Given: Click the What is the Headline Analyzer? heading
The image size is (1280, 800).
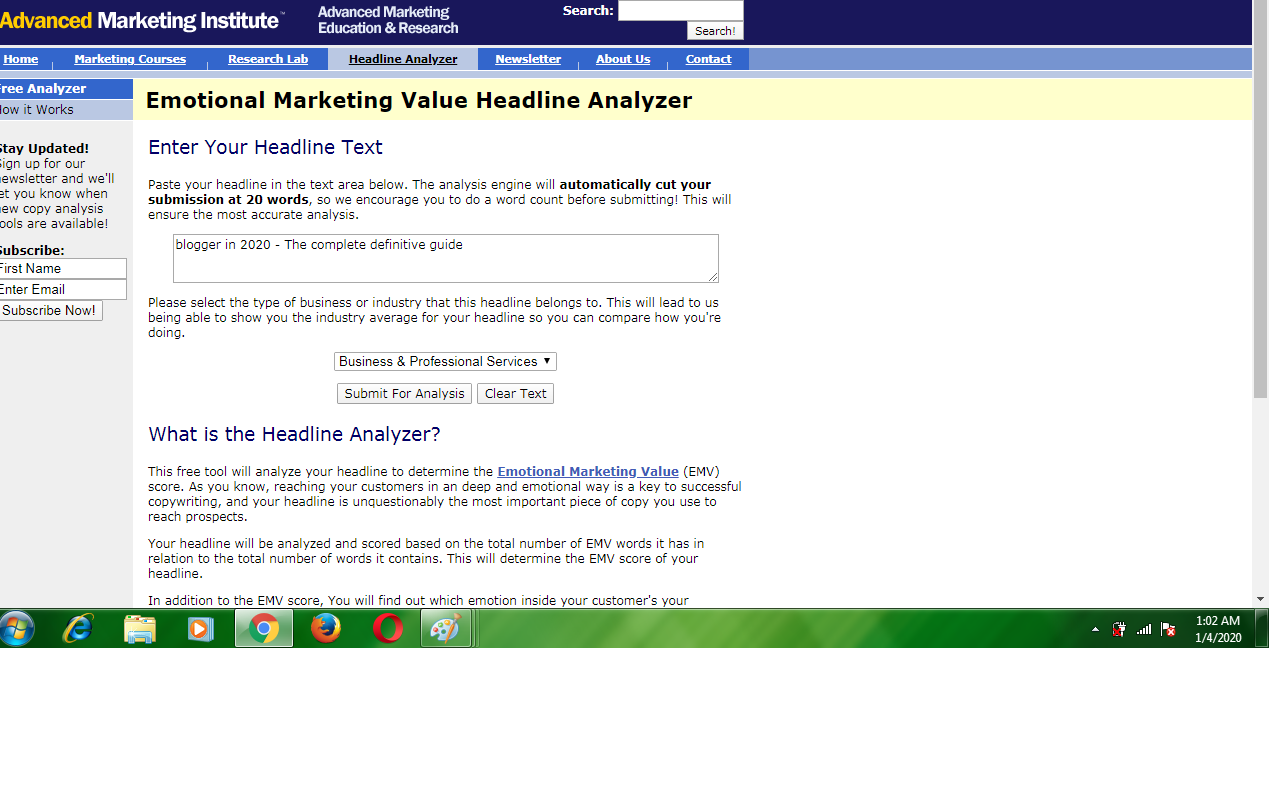Looking at the screenshot, I should click(x=294, y=434).
